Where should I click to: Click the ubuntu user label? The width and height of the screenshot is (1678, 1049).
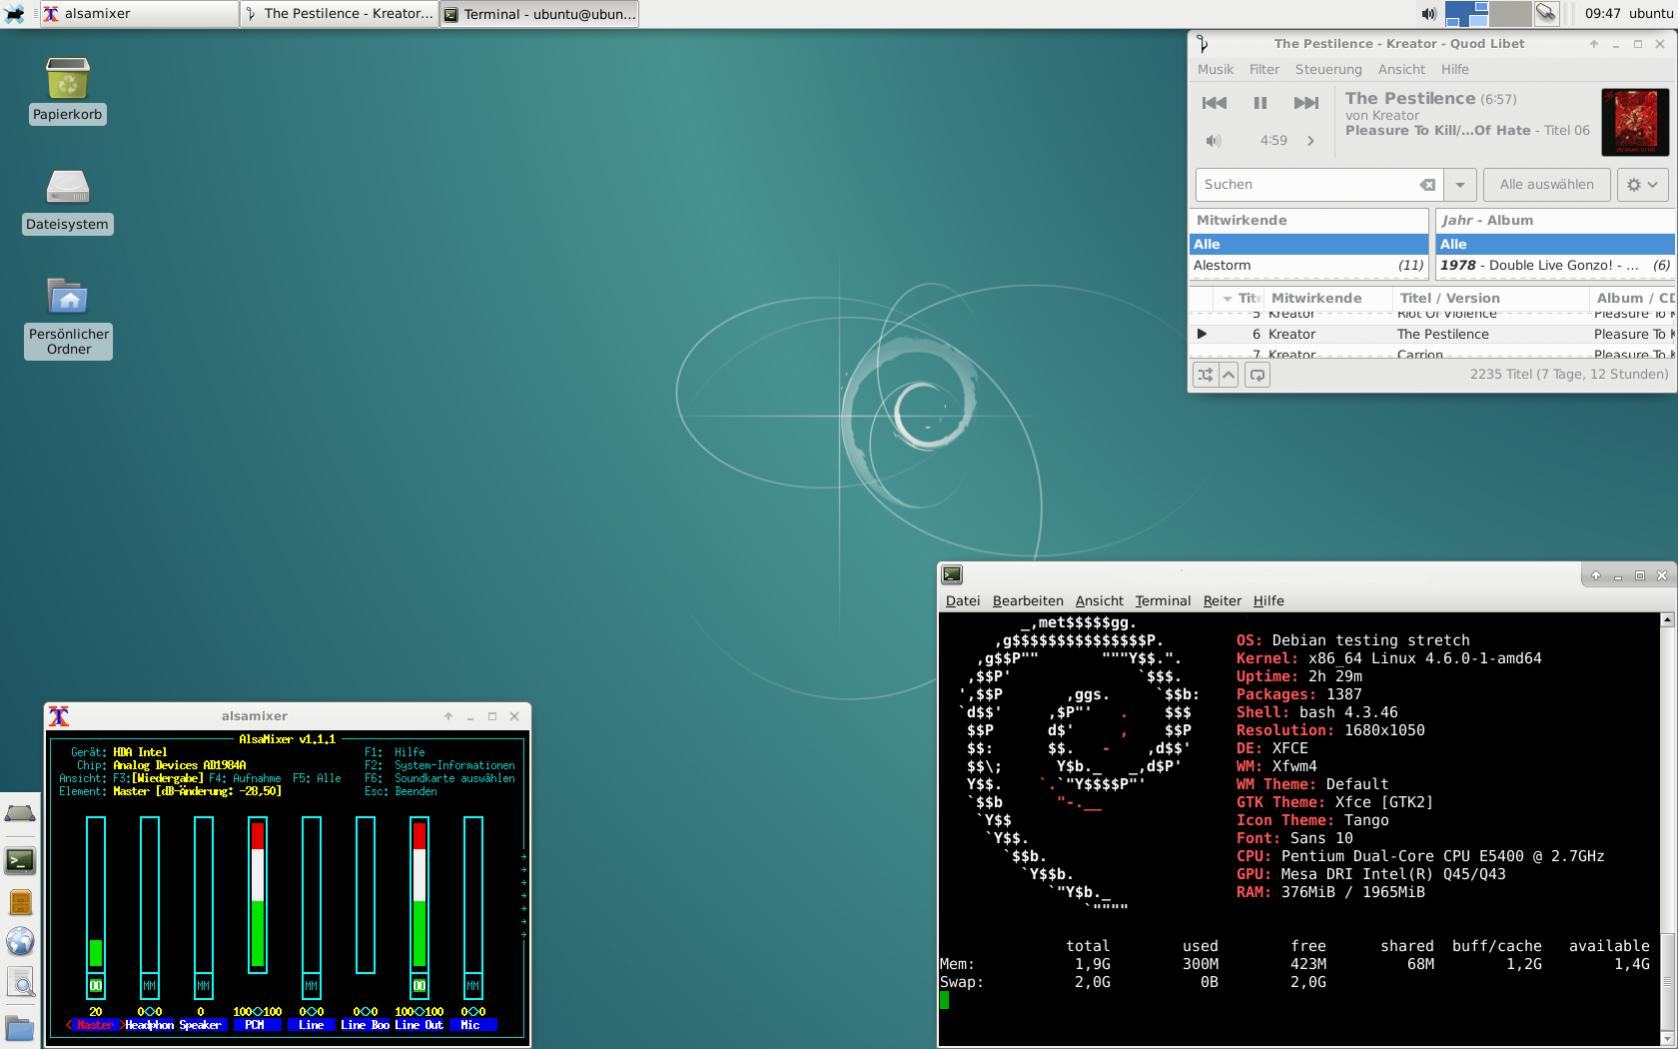click(1651, 14)
